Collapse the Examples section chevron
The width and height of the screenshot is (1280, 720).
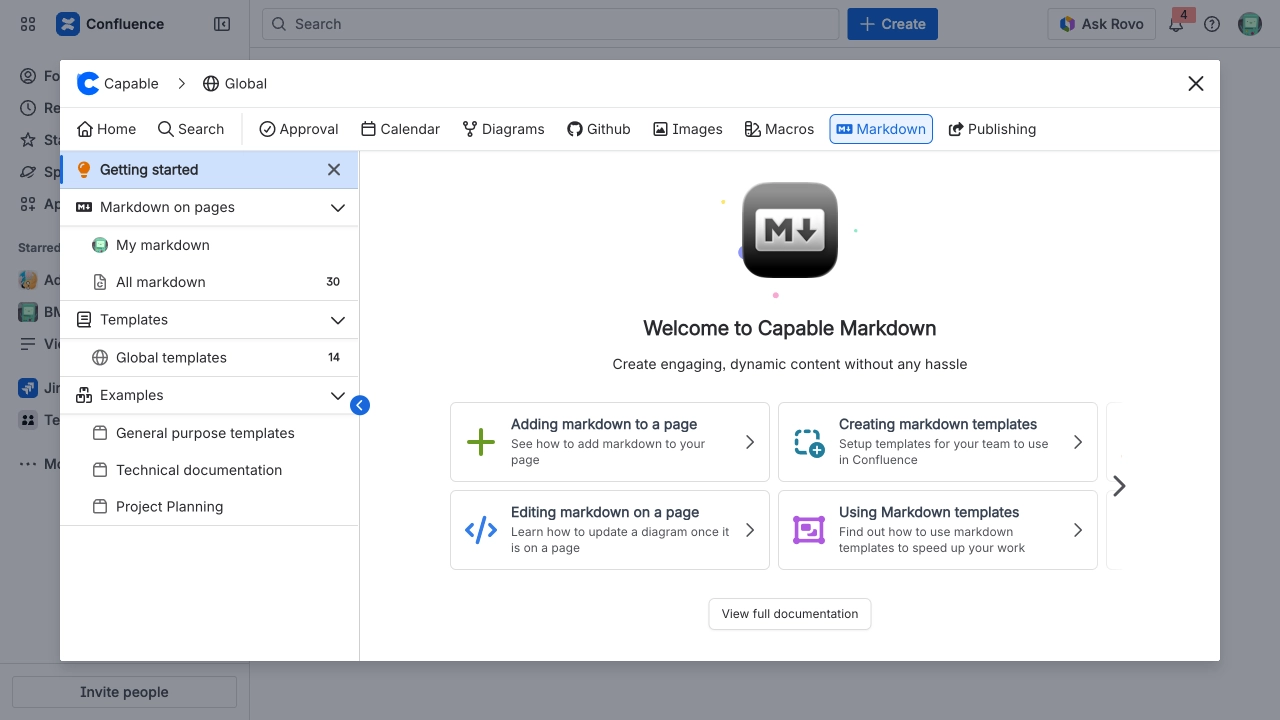tap(338, 396)
